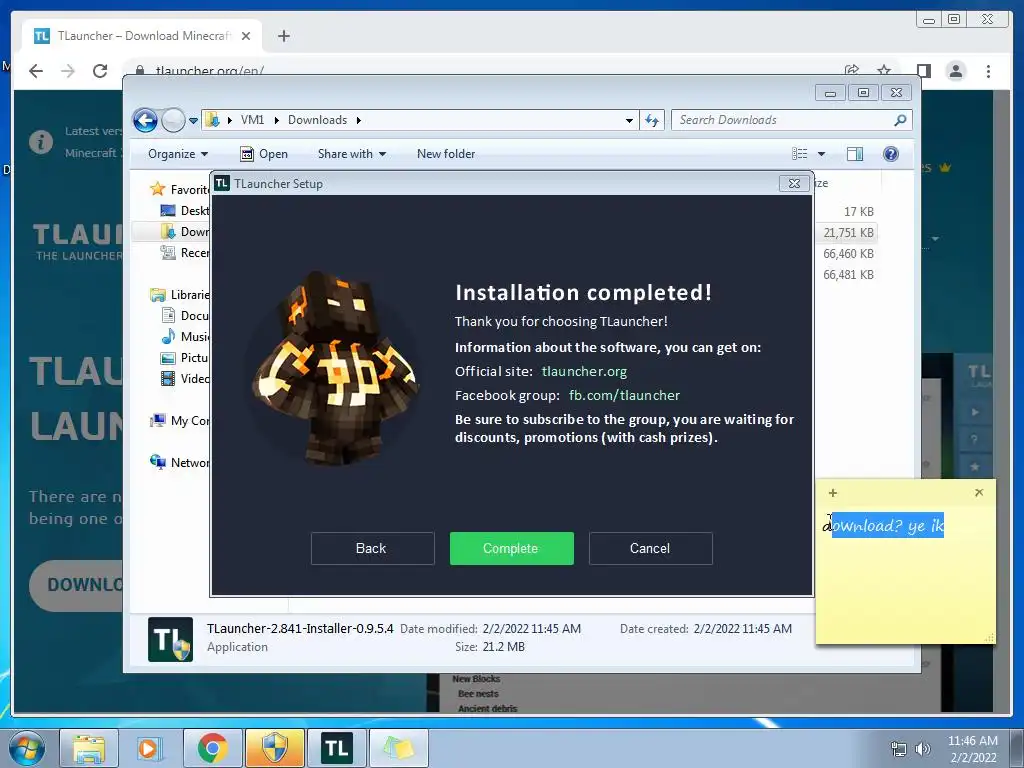Open the volume speaker tray icon
Viewport: 1024px width, 768px height.
tap(923, 749)
